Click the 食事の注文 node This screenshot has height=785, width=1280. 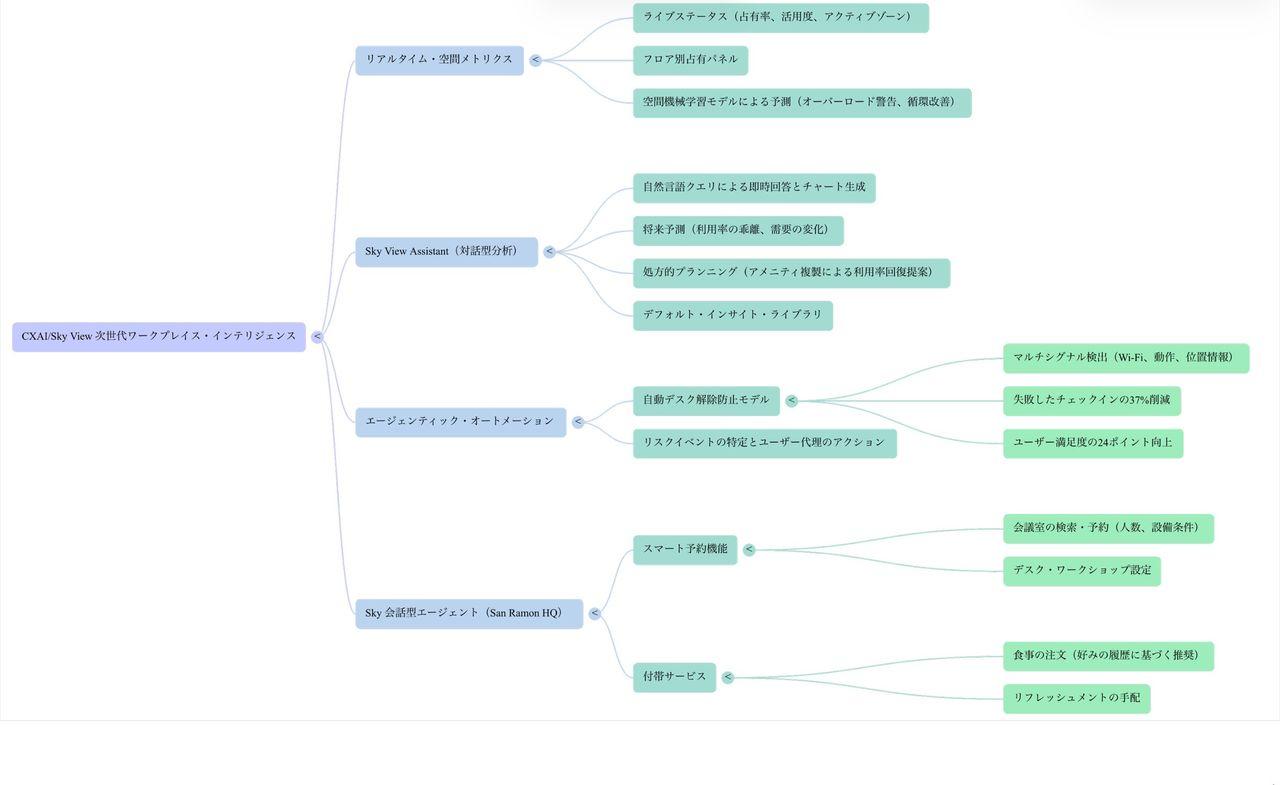coord(1108,657)
